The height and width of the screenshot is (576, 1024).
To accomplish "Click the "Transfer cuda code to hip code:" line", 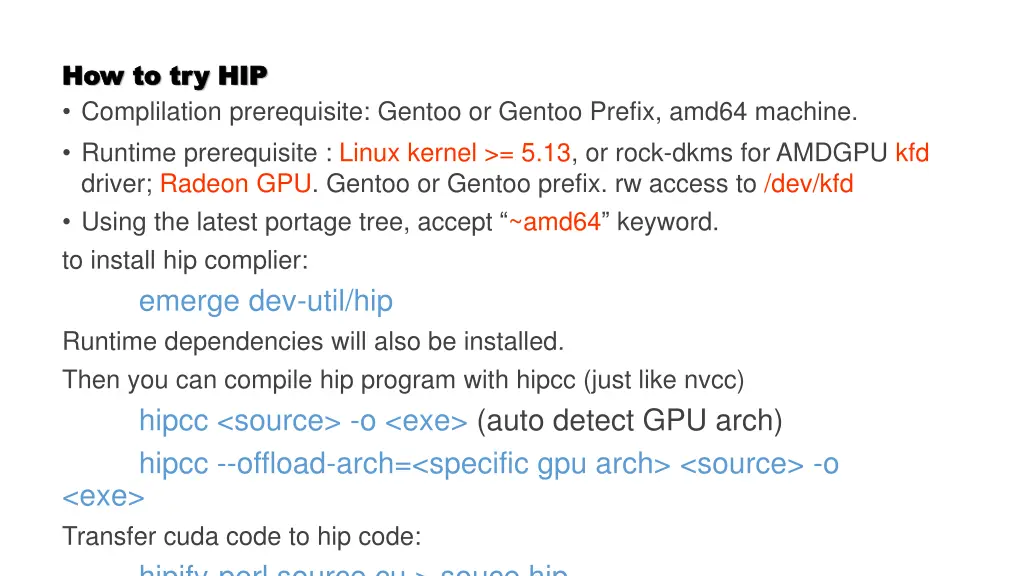I will pos(241,537).
